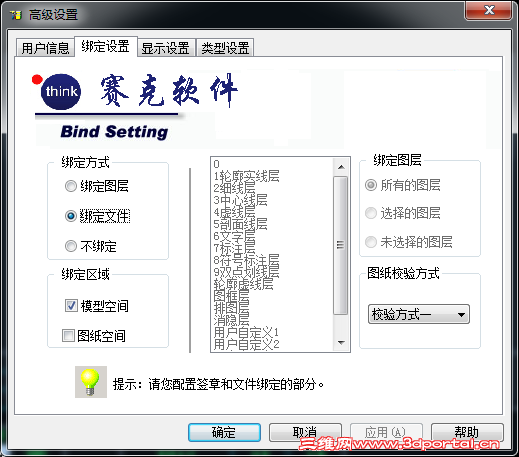Click the yellow lightbulb hint icon

click(91, 382)
